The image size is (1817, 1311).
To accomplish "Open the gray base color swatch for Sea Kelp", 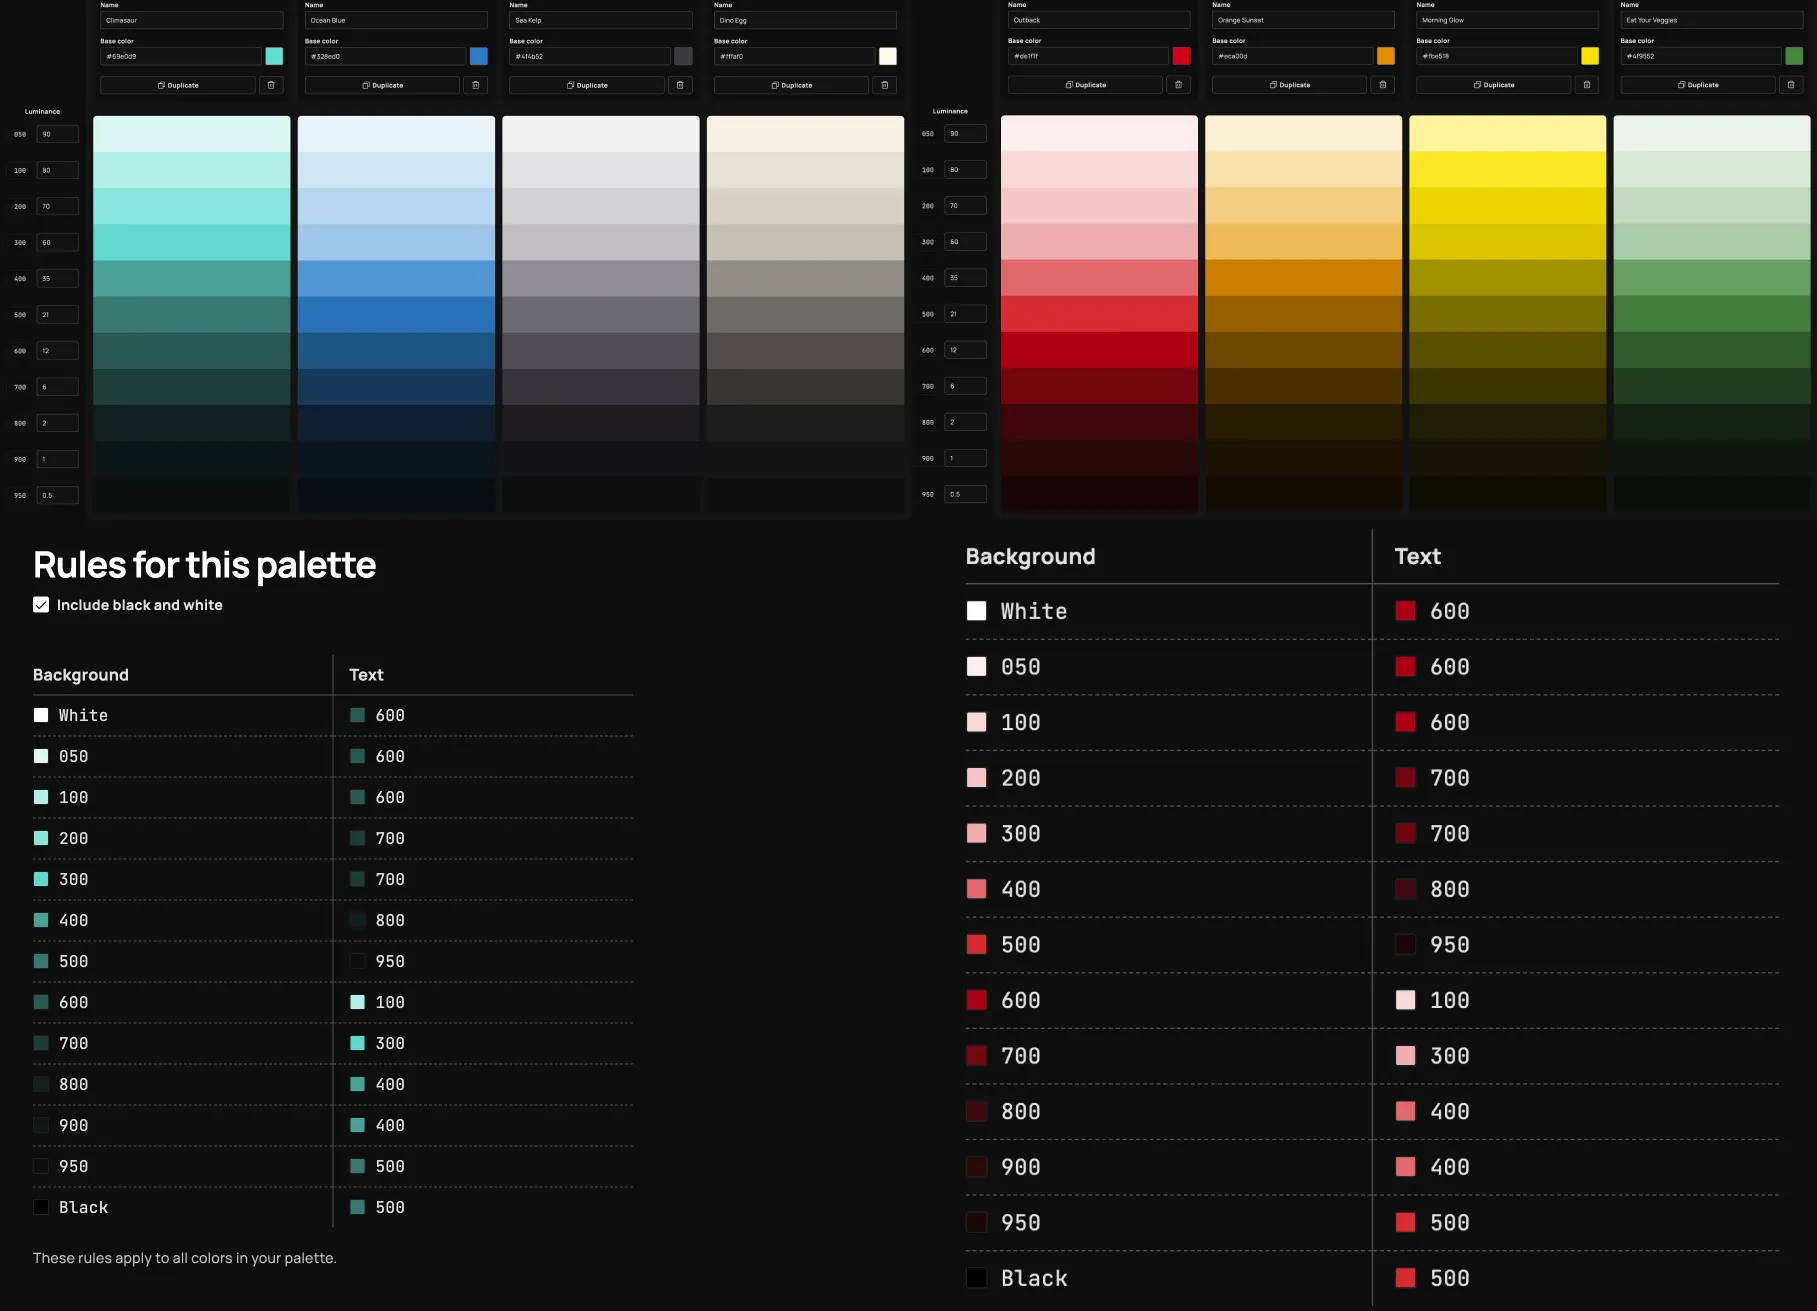I will pyautogui.click(x=683, y=56).
